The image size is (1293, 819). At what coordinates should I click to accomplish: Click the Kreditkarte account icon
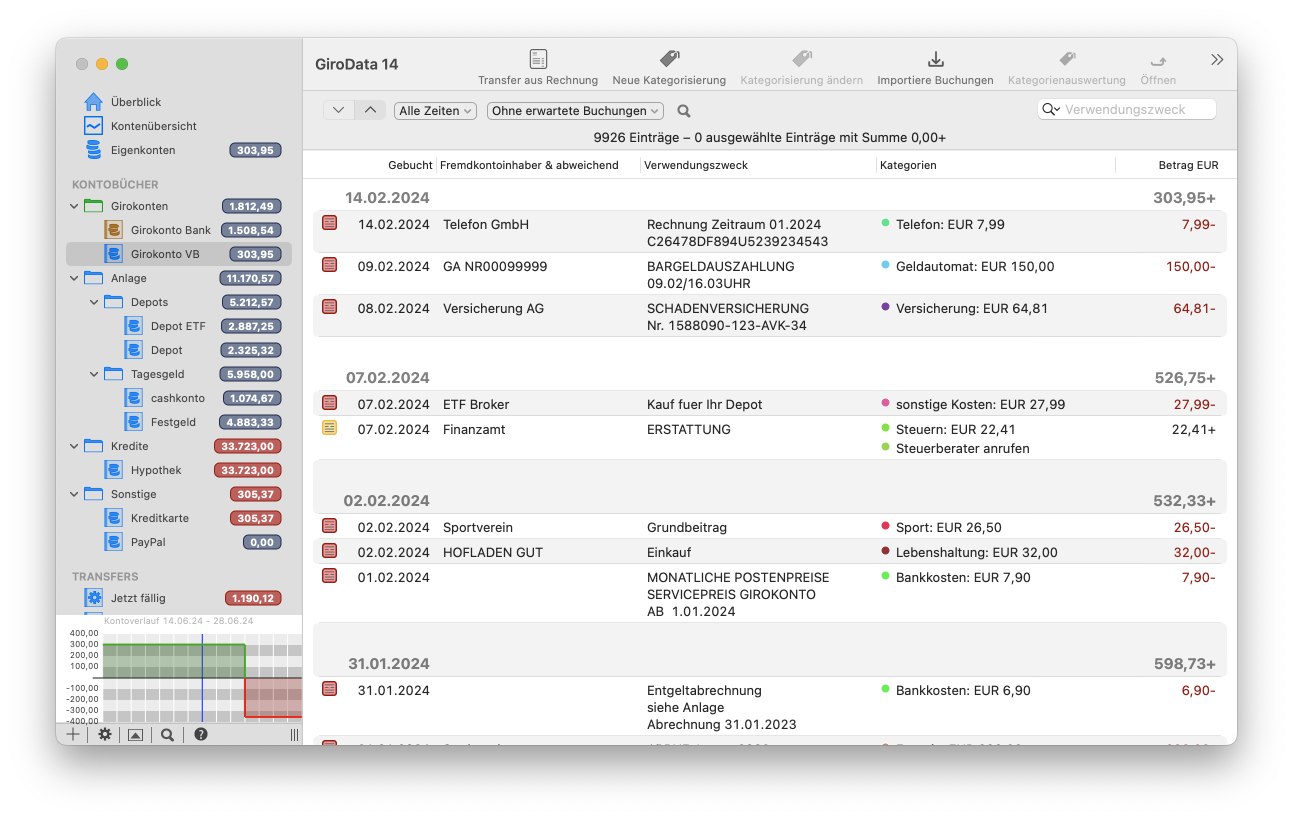click(114, 518)
